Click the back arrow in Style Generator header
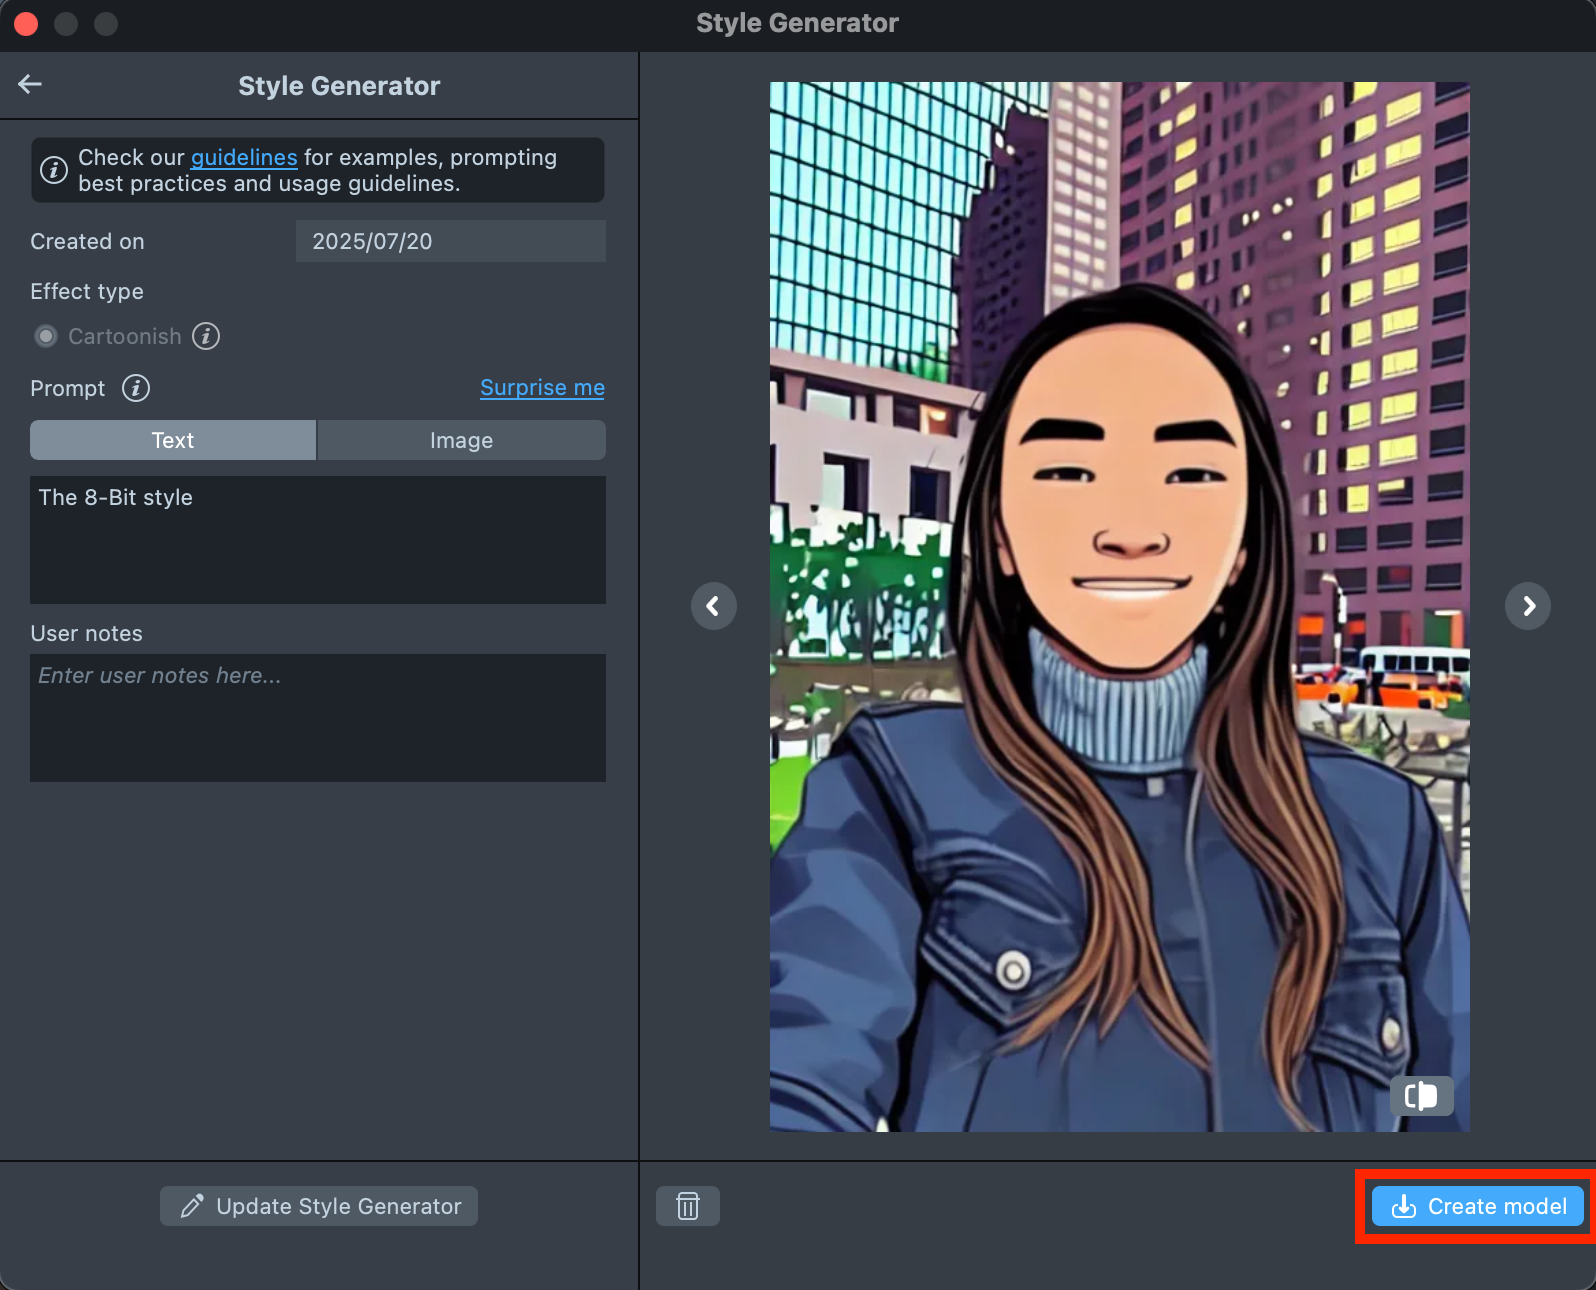 point(30,85)
